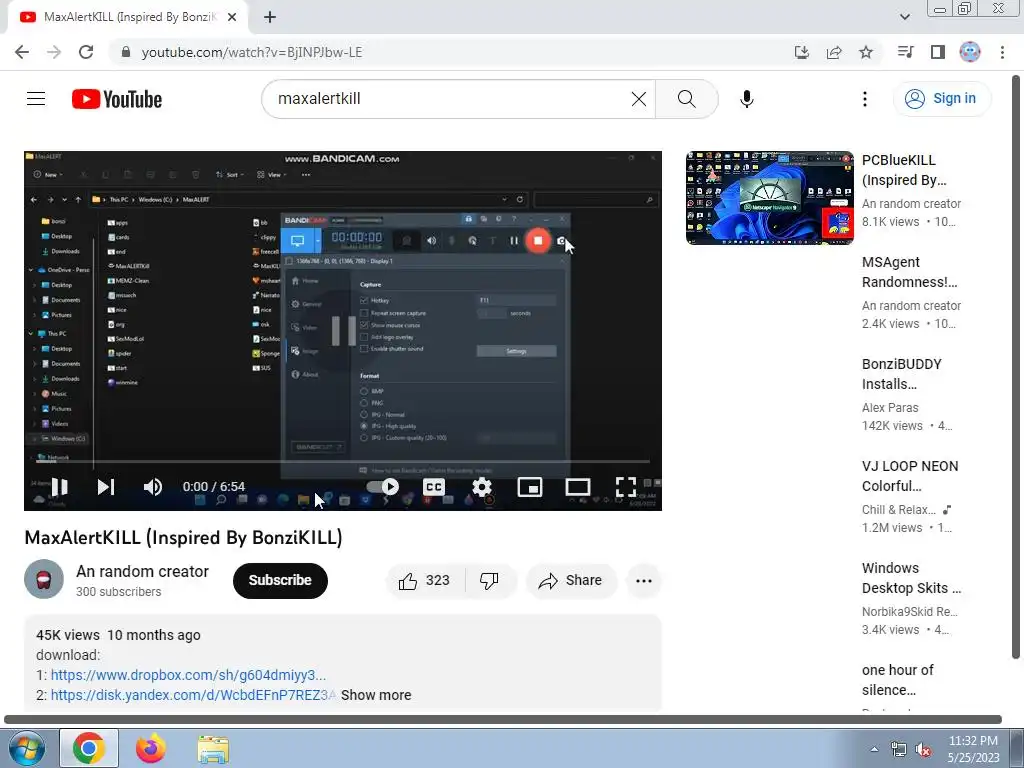
Task: Share the video
Action: tap(571, 580)
